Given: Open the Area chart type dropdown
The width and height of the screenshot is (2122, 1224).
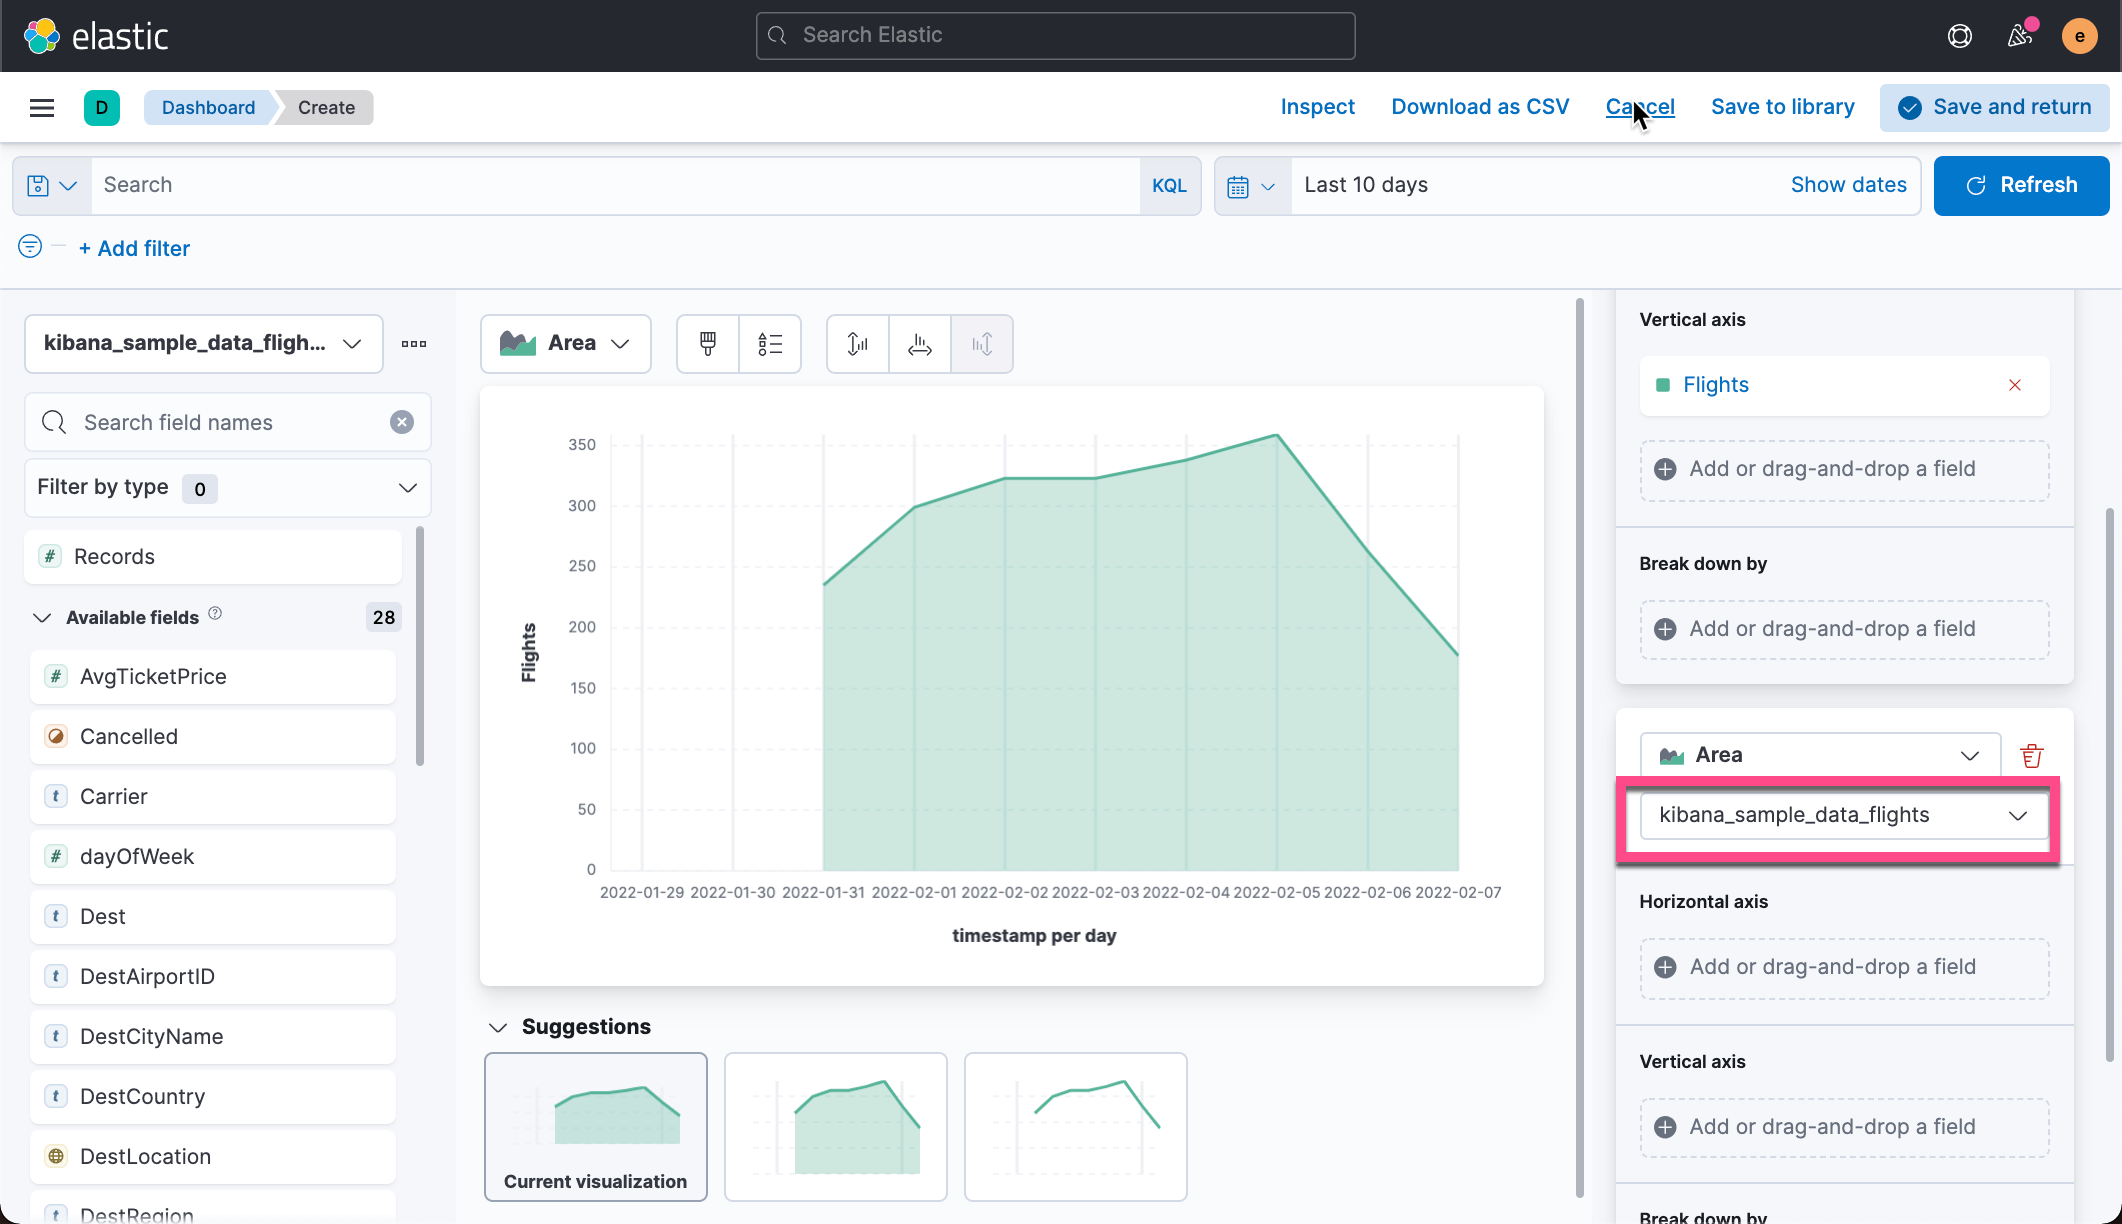Looking at the screenshot, I should [565, 343].
